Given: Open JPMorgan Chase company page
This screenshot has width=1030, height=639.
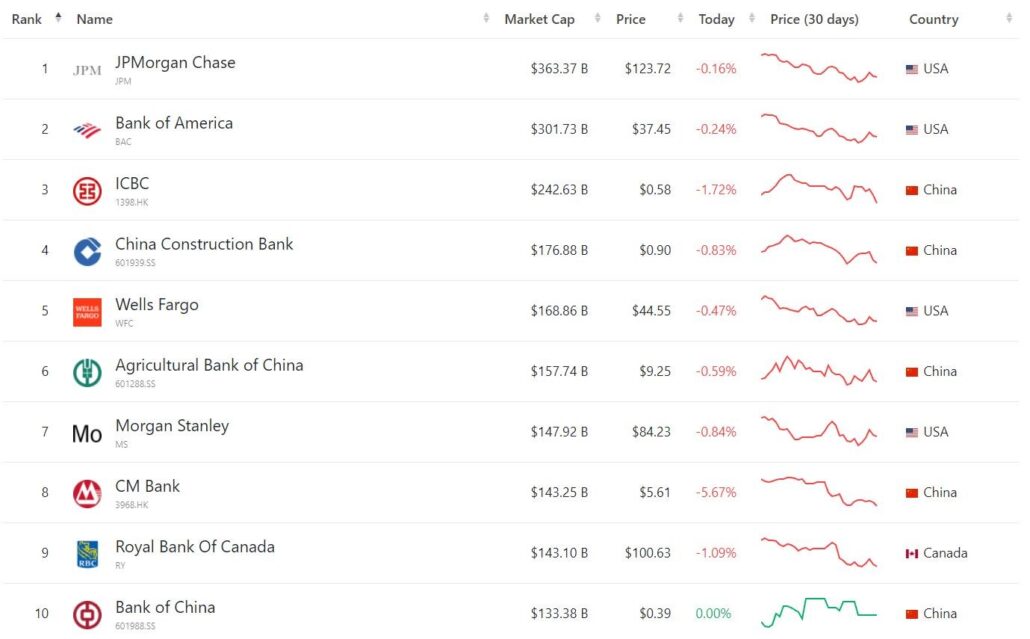Looking at the screenshot, I should pyautogui.click(x=176, y=62).
